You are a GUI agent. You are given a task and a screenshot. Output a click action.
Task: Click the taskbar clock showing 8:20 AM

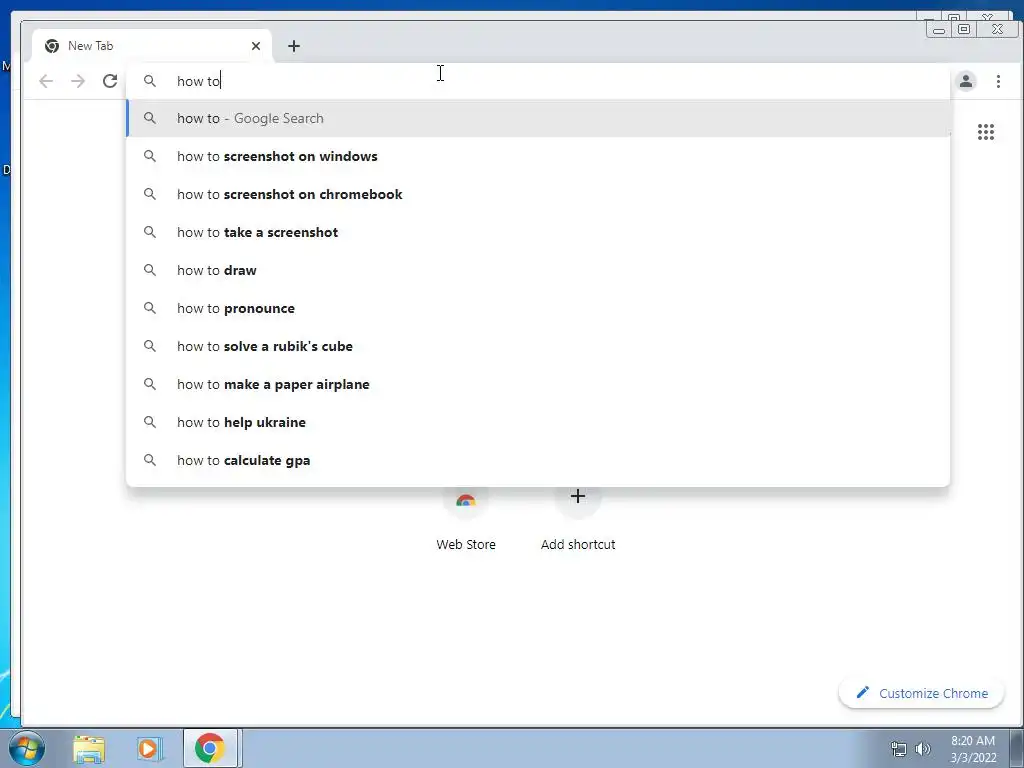(973, 749)
